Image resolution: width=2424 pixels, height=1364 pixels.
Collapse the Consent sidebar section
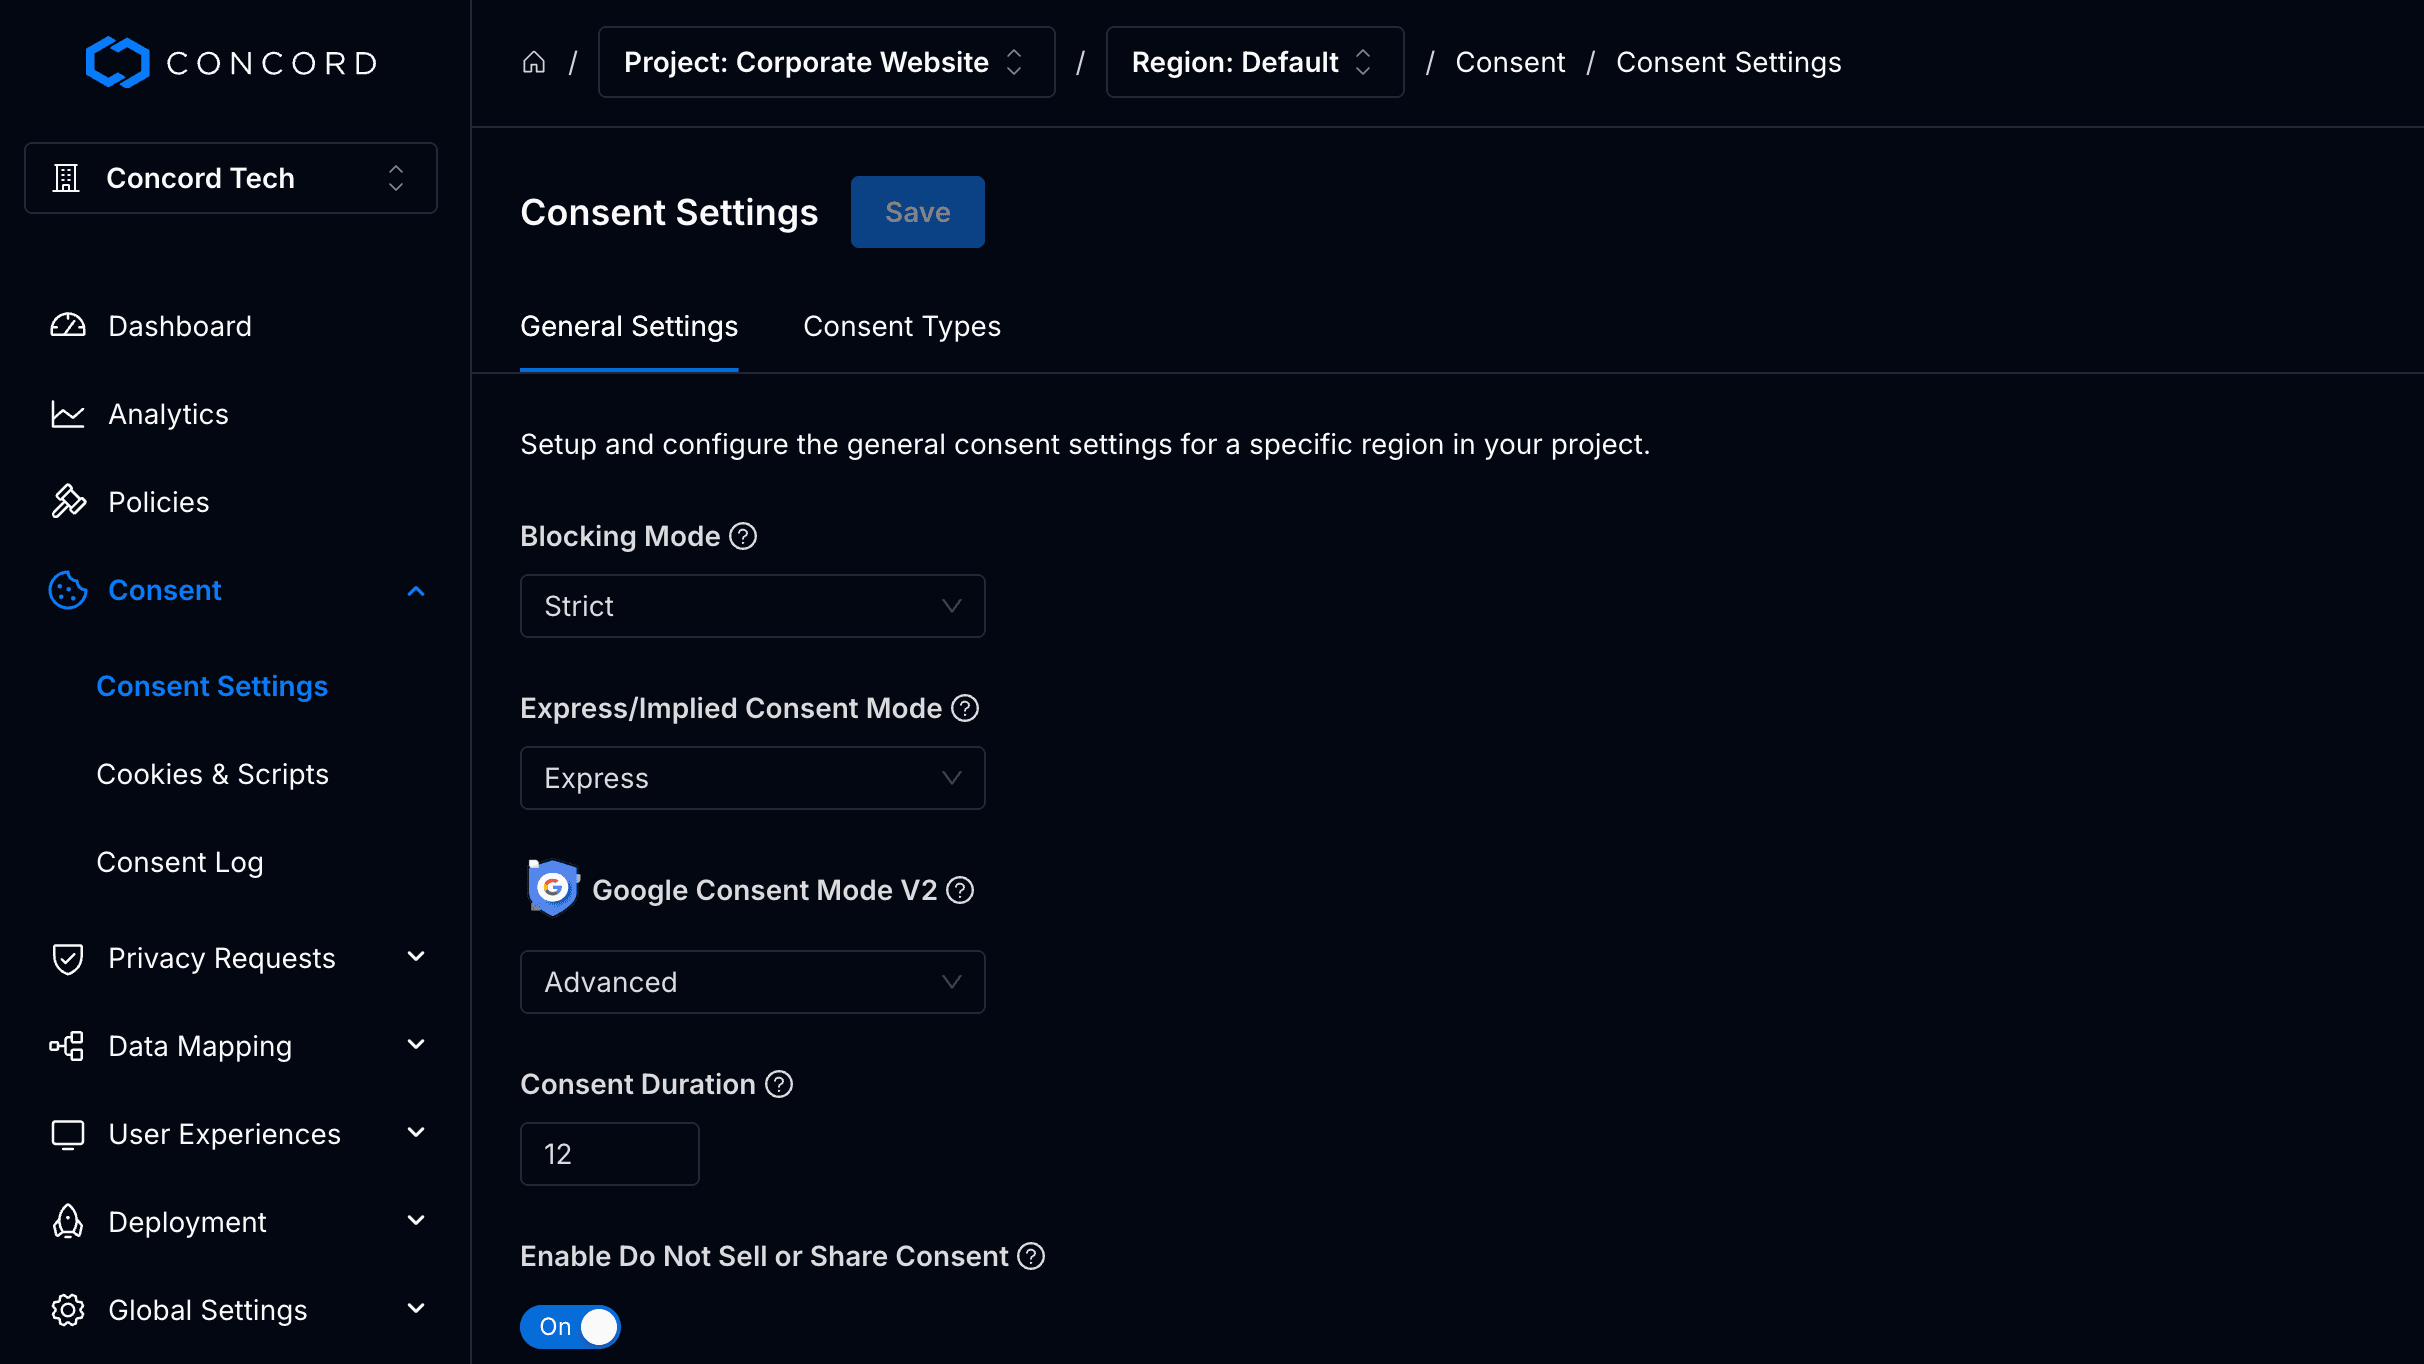pos(416,590)
